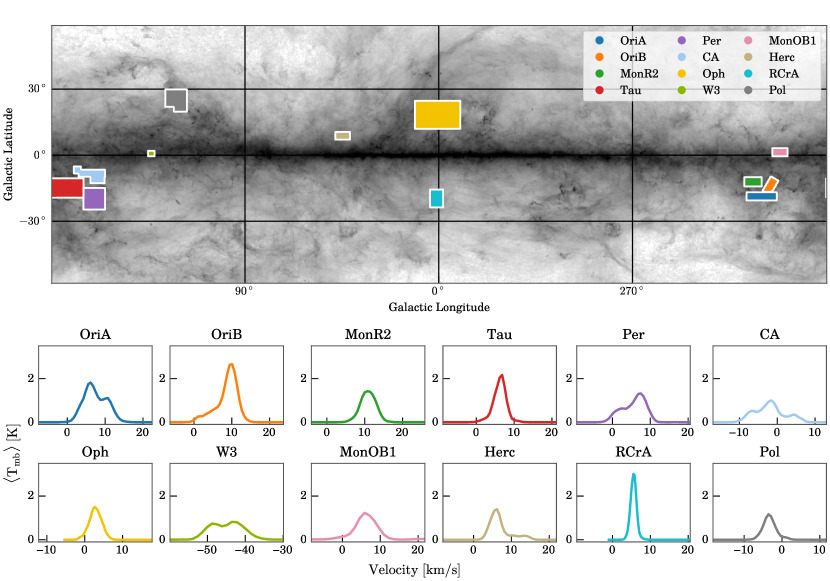Click the OriA subplot title

(x=95, y=335)
